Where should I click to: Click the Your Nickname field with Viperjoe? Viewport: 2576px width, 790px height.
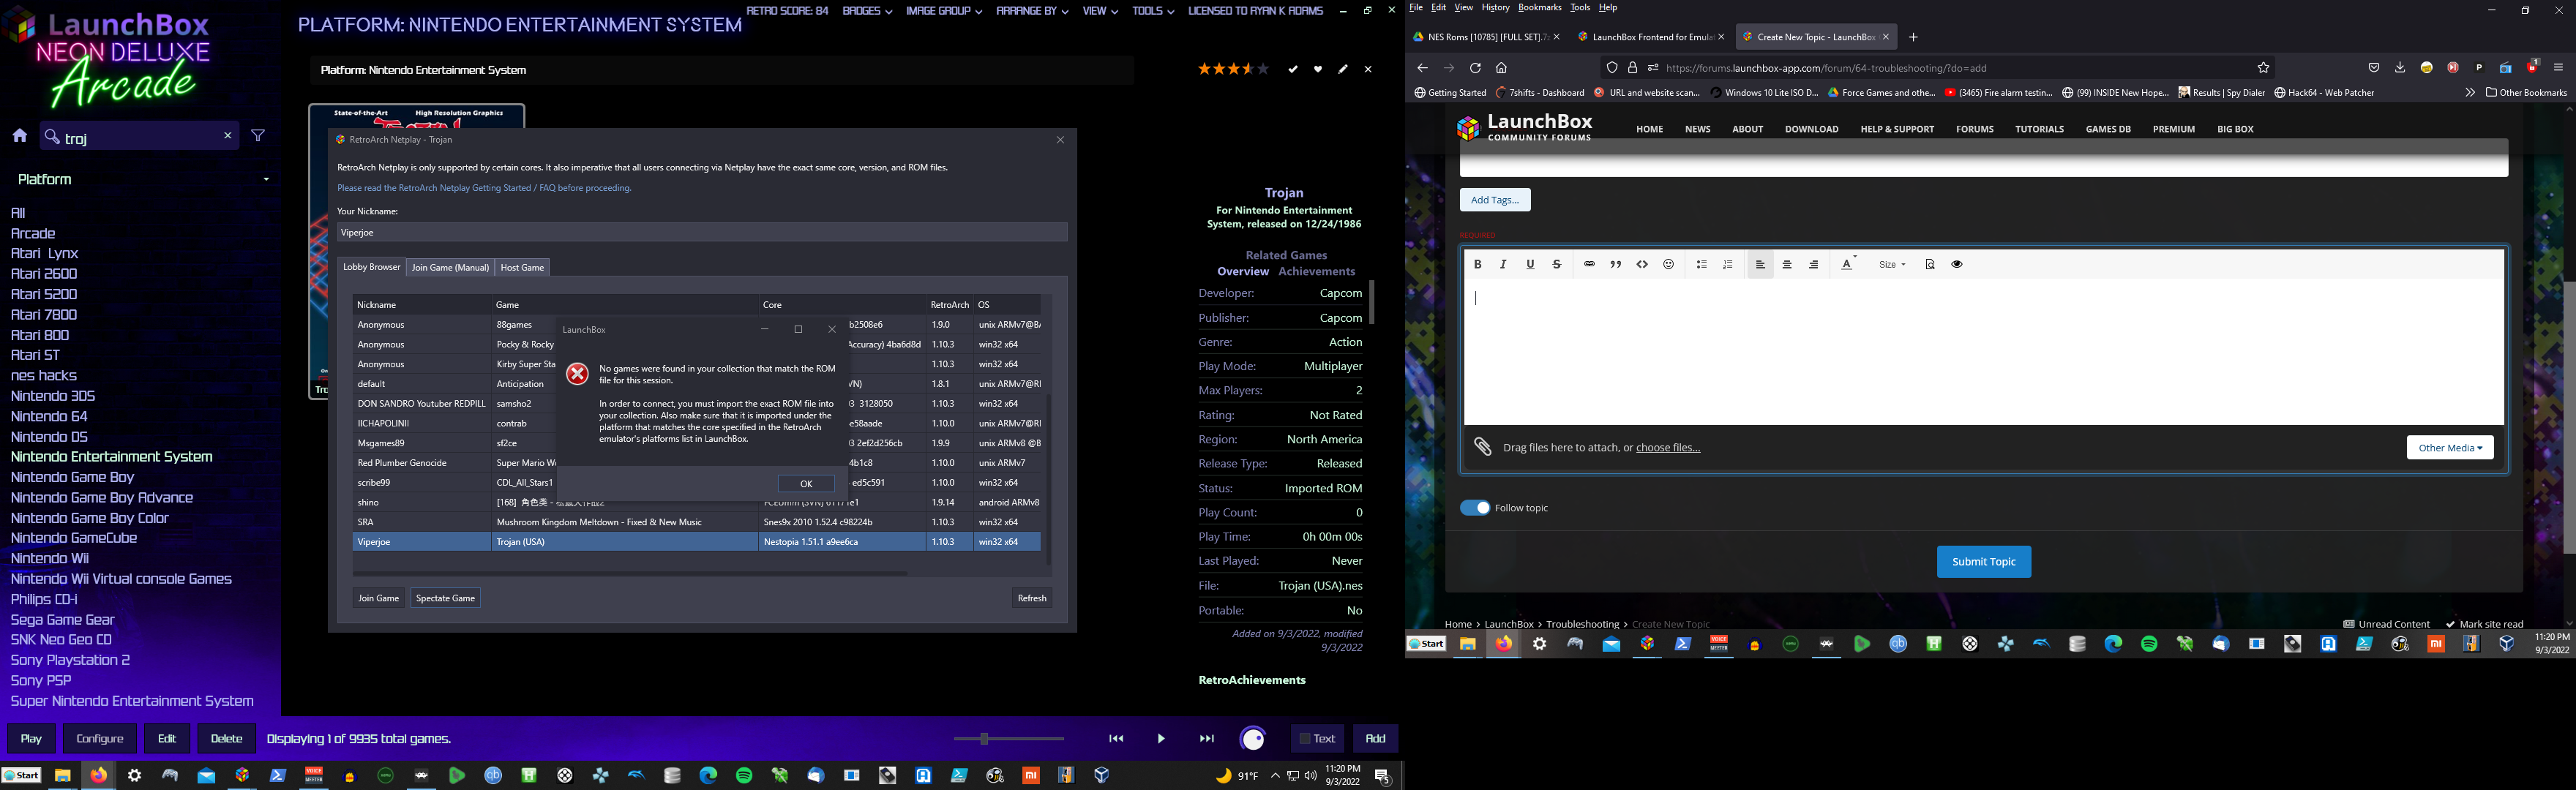(702, 233)
